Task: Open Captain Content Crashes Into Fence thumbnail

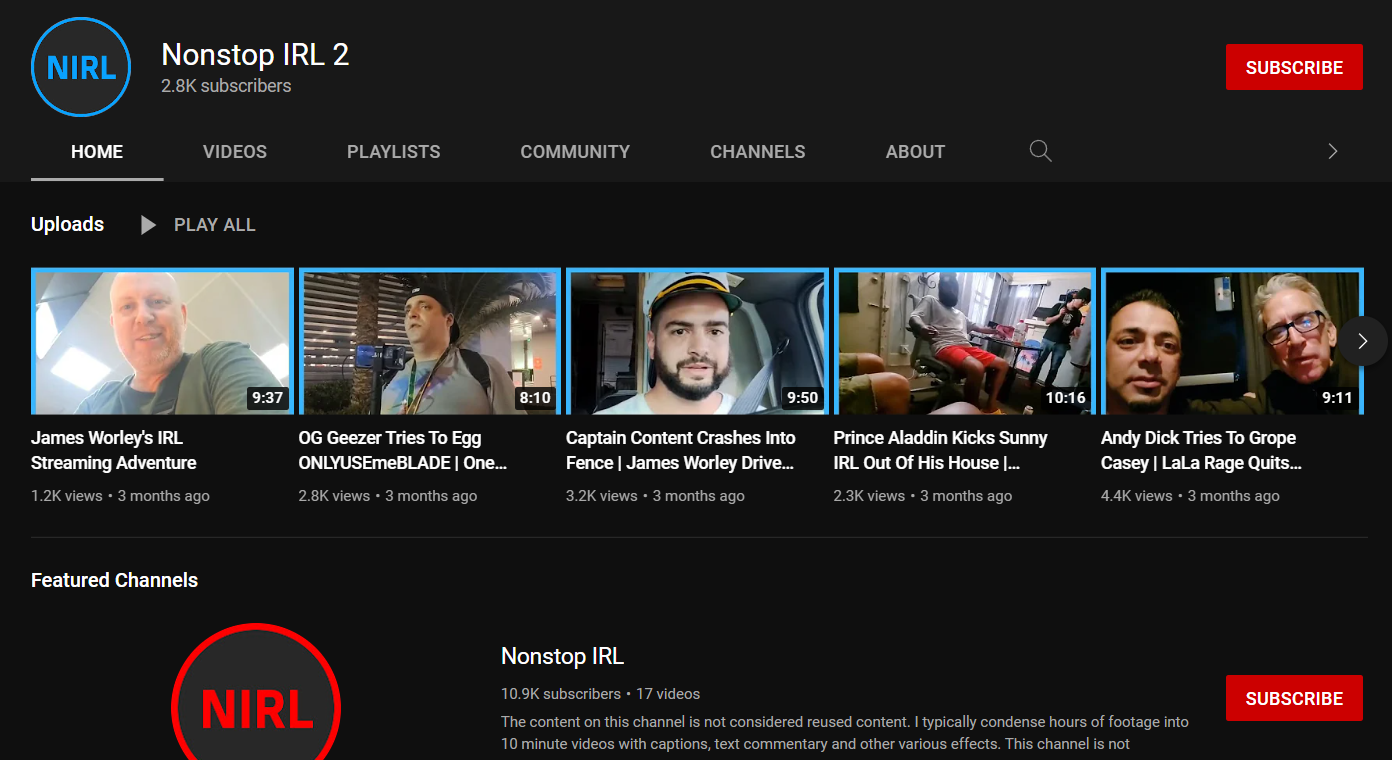Action: 697,341
